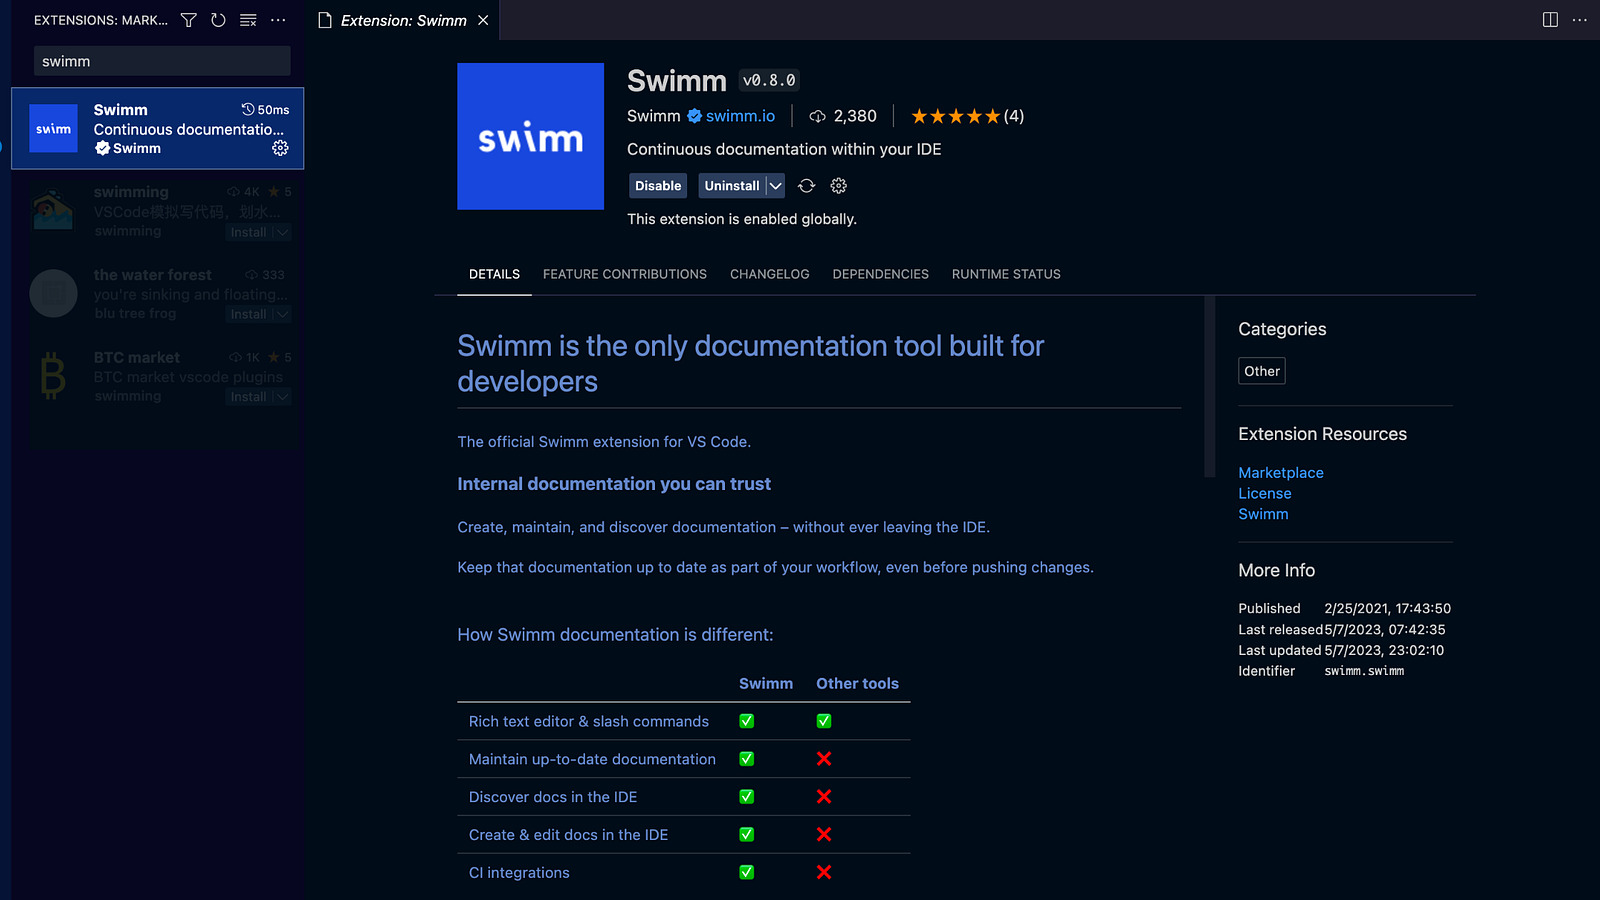Click the sync icon next to Uninstall
Image resolution: width=1600 pixels, height=900 pixels.
pyautogui.click(x=807, y=186)
